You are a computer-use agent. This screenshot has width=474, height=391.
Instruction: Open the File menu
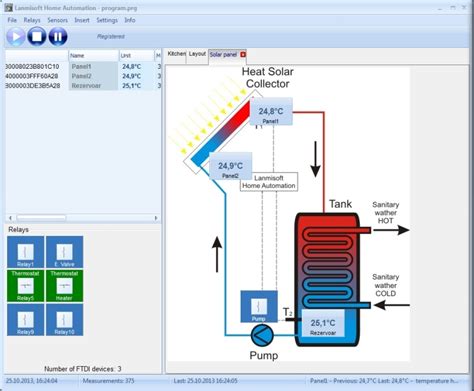[12, 20]
